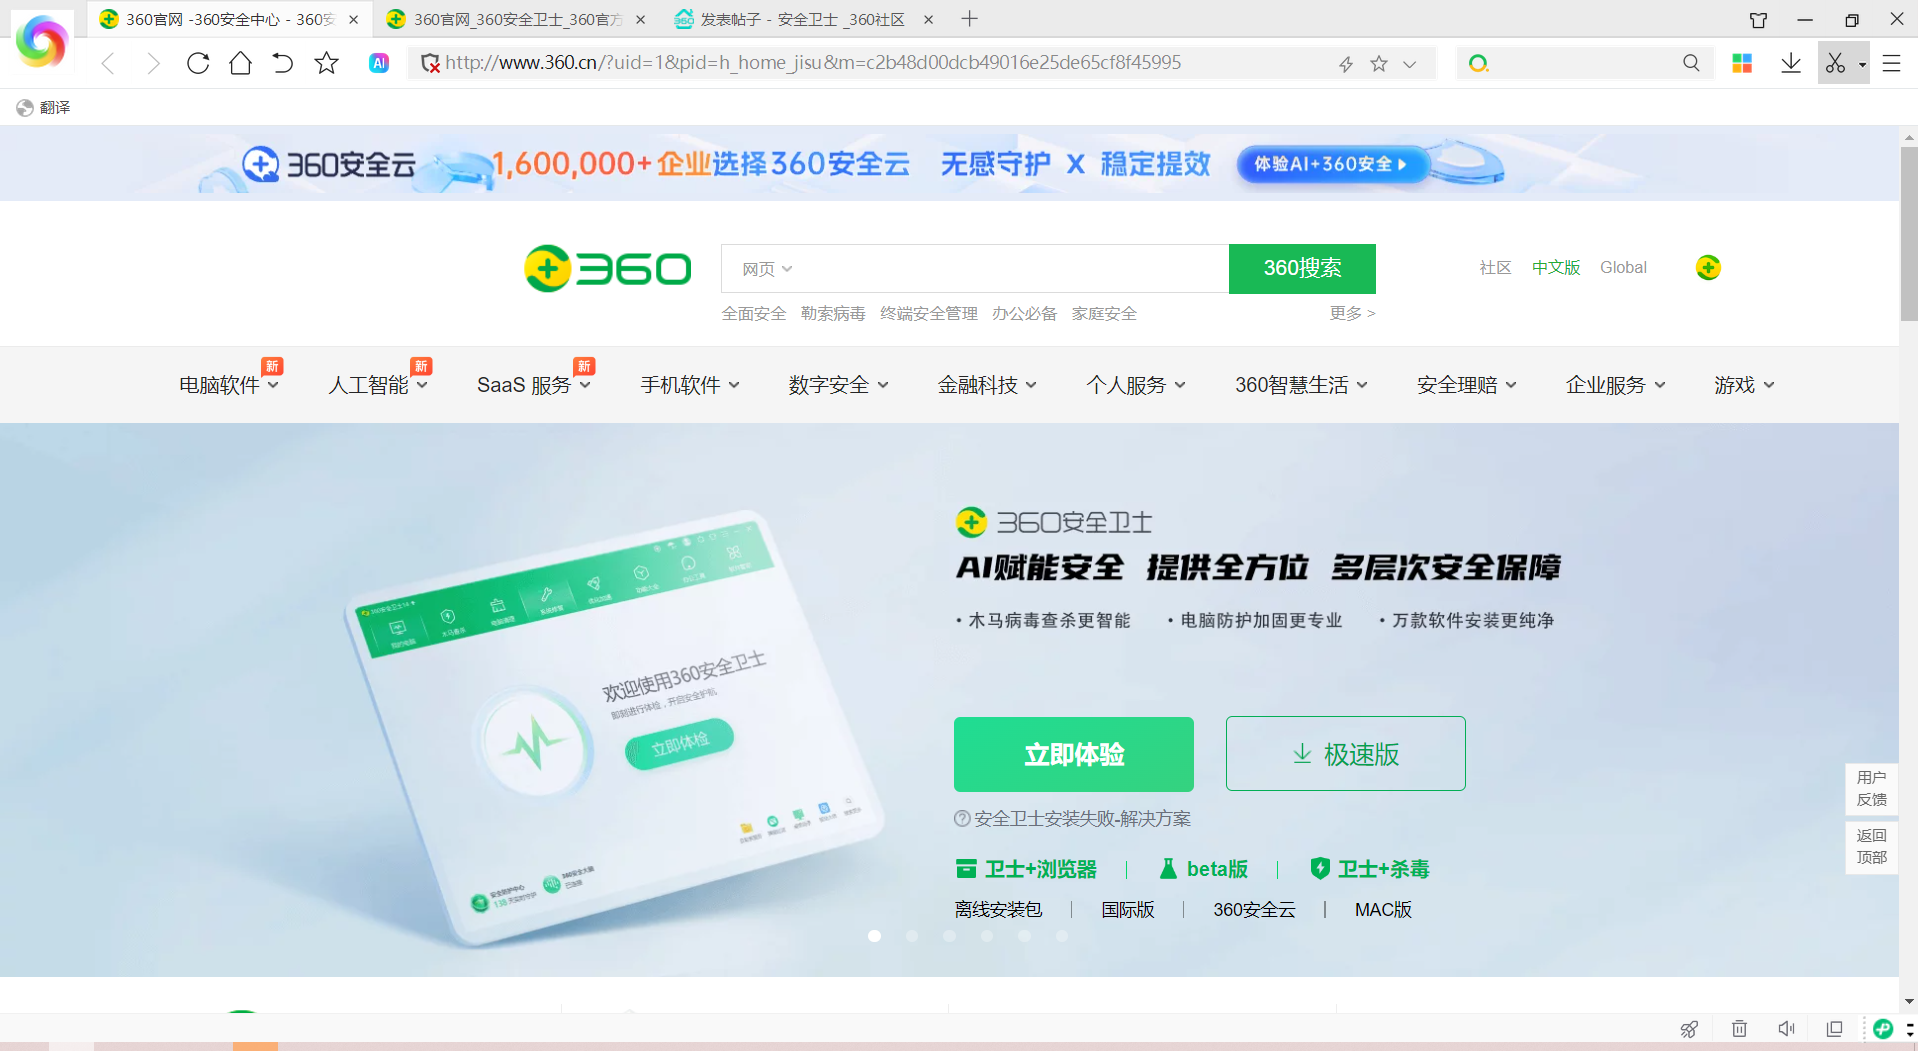
Task: Expand the 安全理赔 menu
Action: pos(1466,385)
